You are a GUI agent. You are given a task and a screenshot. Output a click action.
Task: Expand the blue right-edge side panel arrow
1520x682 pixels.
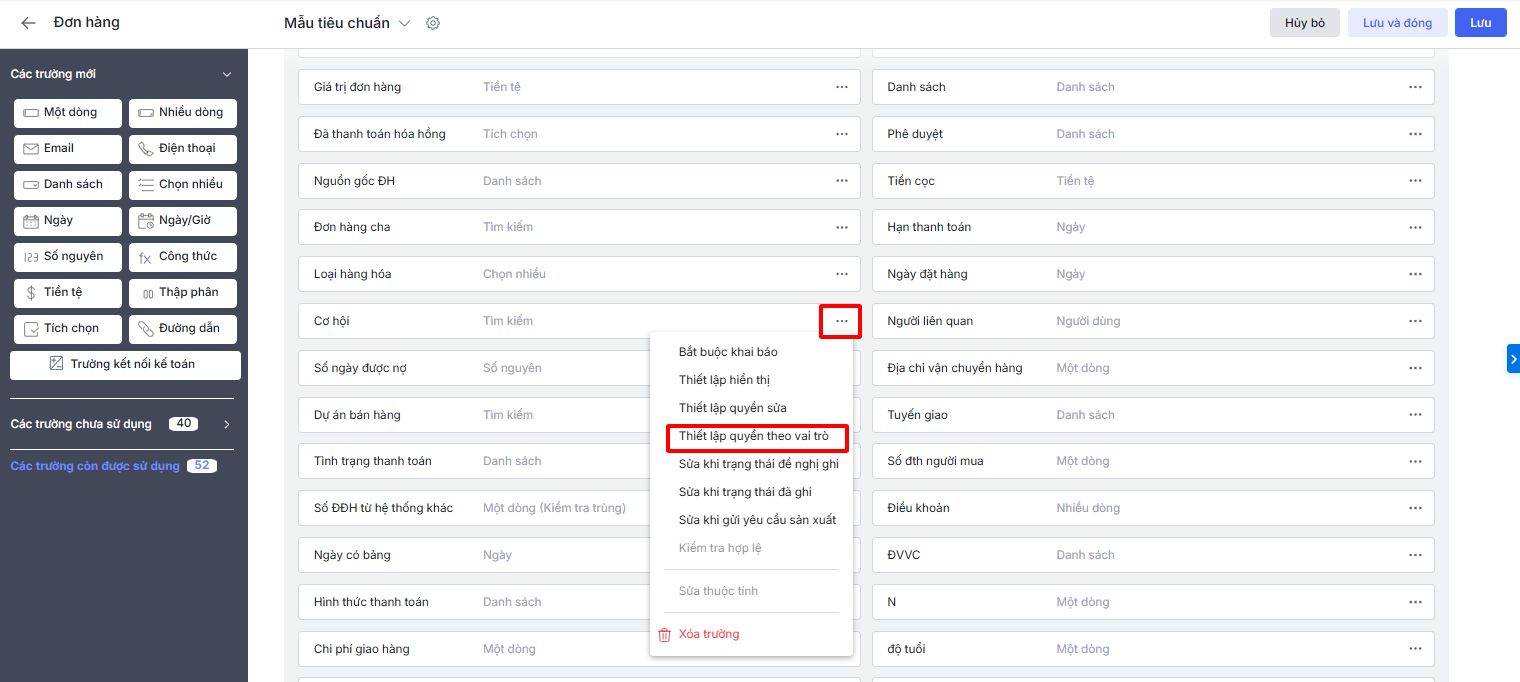click(x=1513, y=358)
